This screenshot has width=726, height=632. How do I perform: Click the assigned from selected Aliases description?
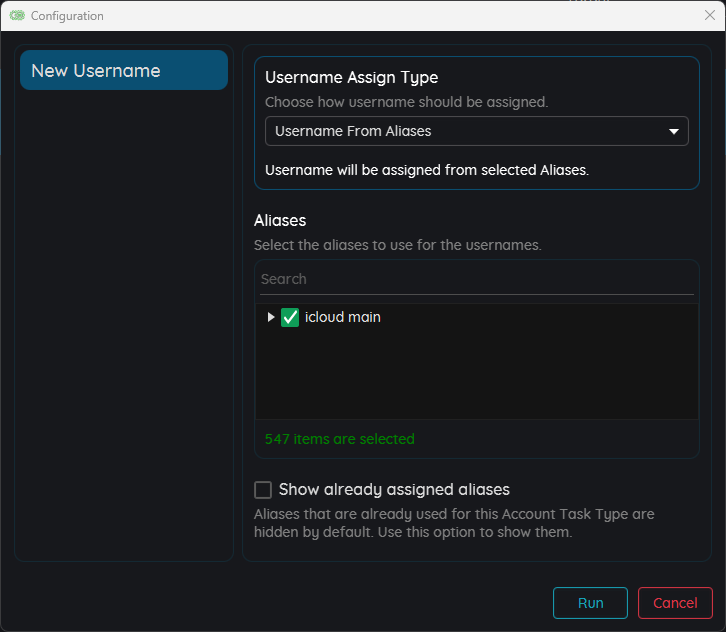[x=427, y=170]
